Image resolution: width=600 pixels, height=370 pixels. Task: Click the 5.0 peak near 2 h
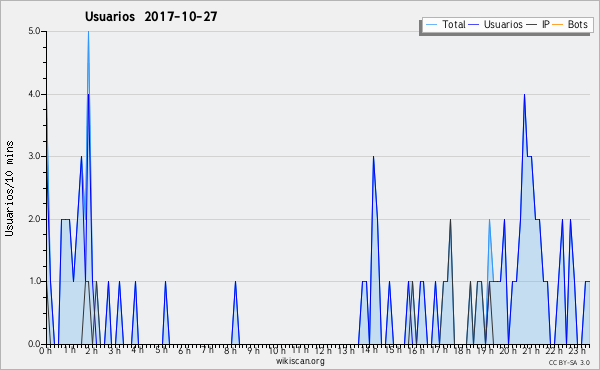pos(88,32)
